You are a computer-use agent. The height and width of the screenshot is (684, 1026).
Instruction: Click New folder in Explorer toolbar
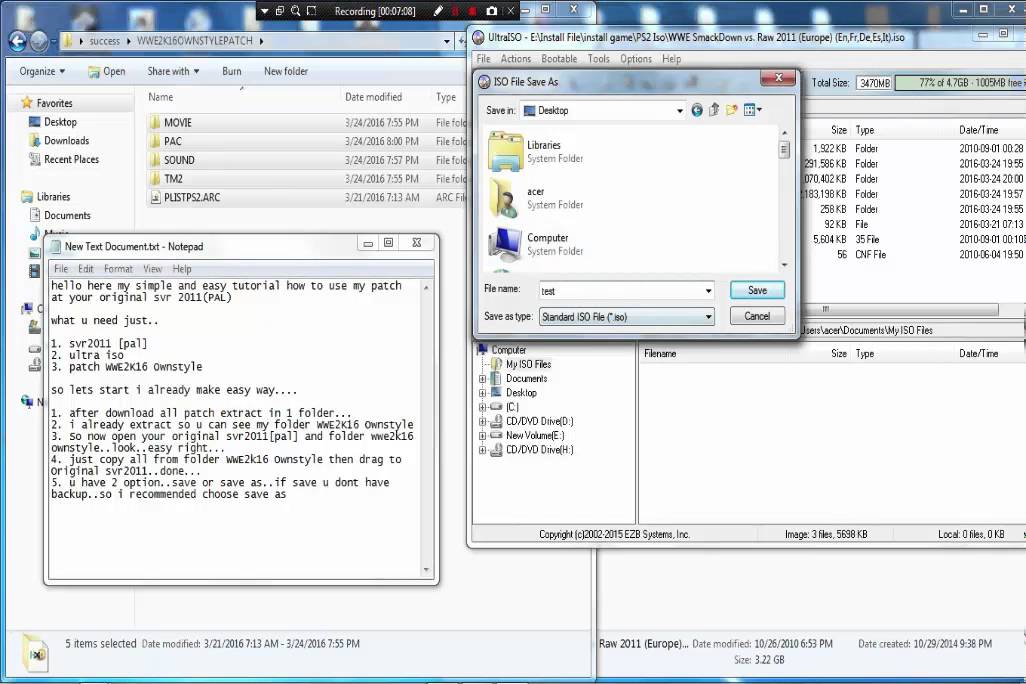point(286,71)
